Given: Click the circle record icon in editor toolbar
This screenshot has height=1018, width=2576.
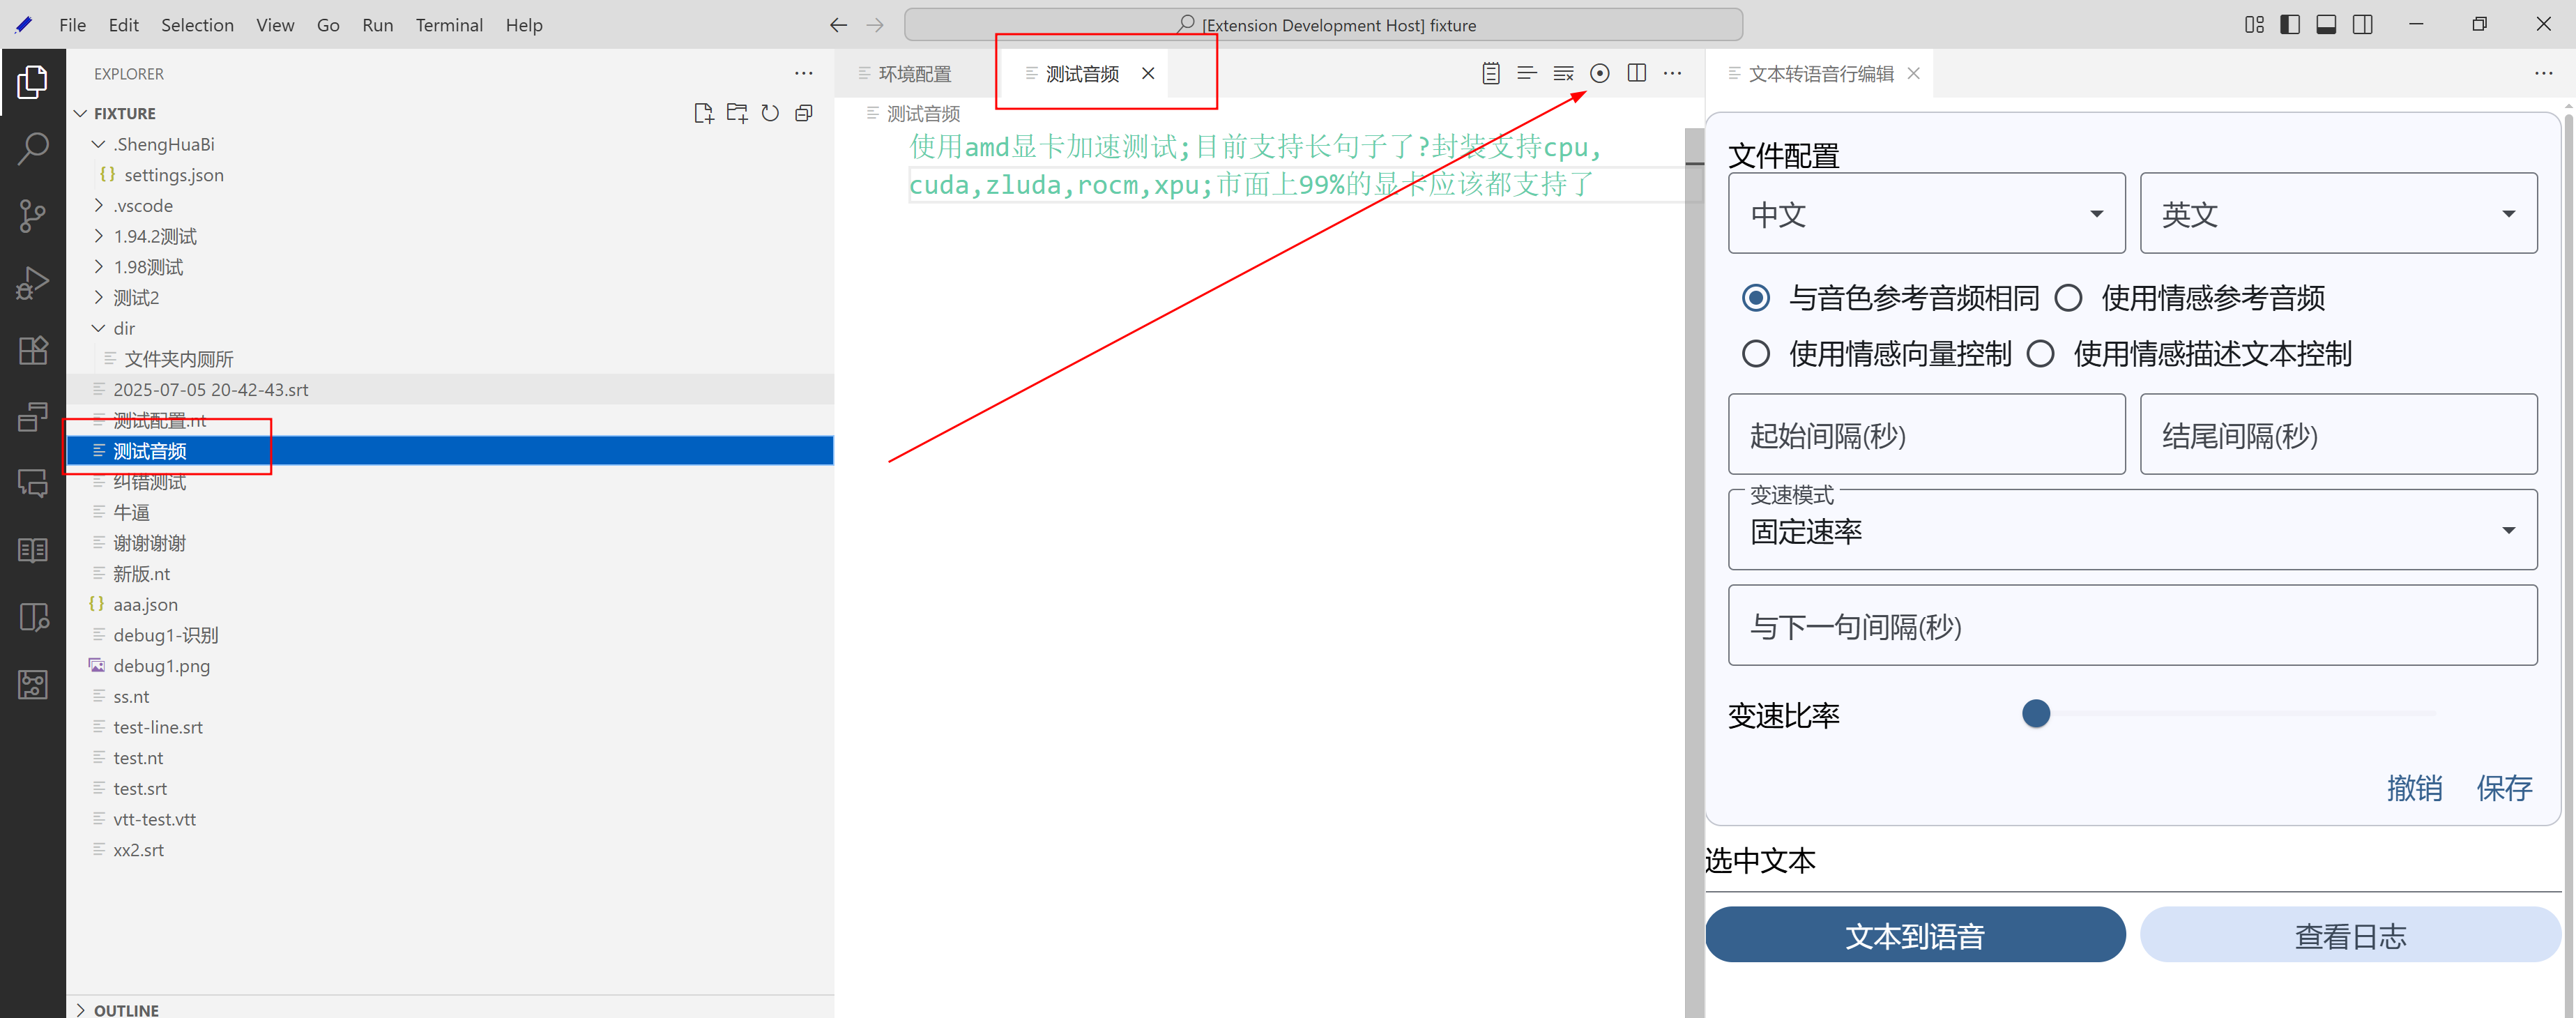Looking at the screenshot, I should 1600,73.
